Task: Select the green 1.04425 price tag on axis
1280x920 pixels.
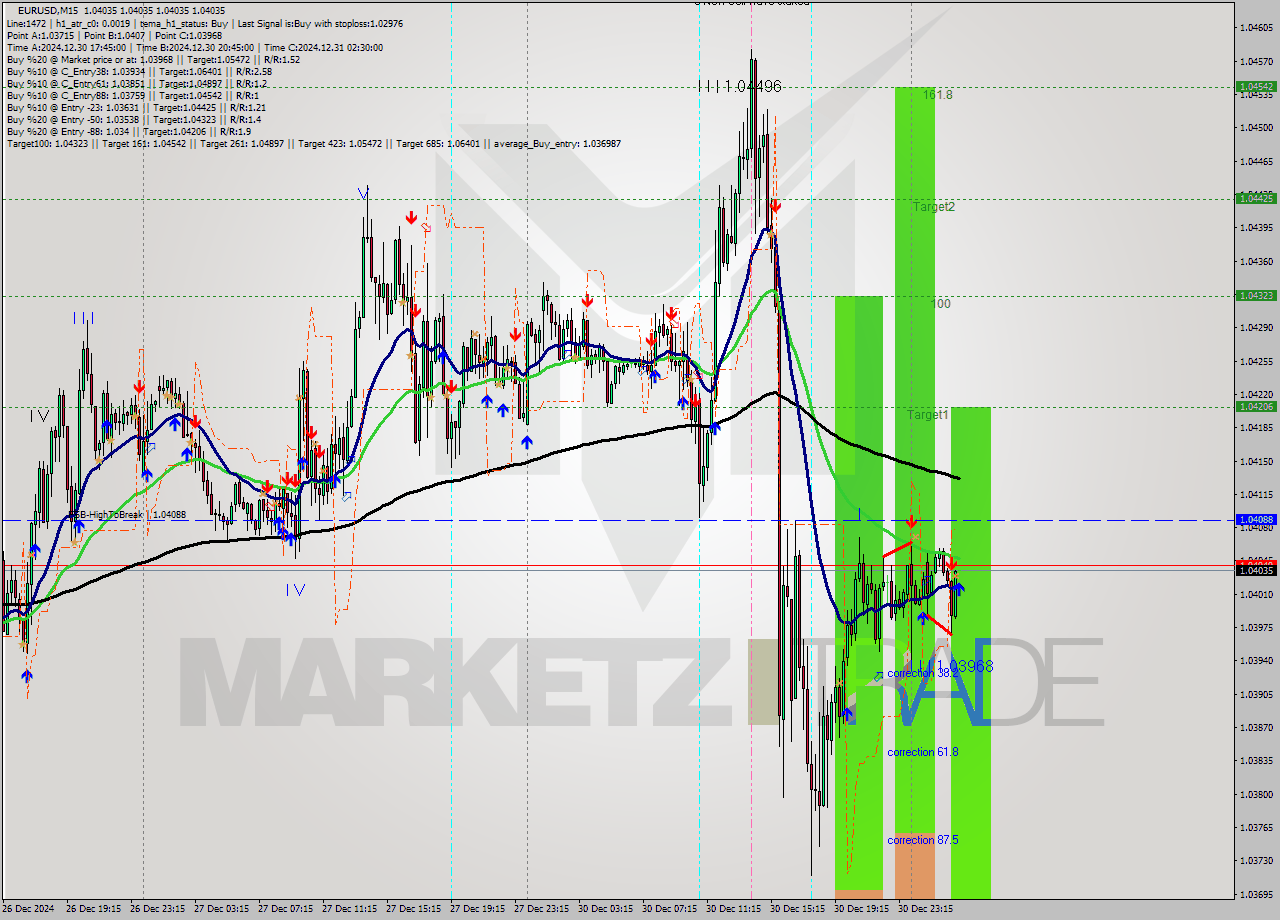Action: click(1256, 198)
